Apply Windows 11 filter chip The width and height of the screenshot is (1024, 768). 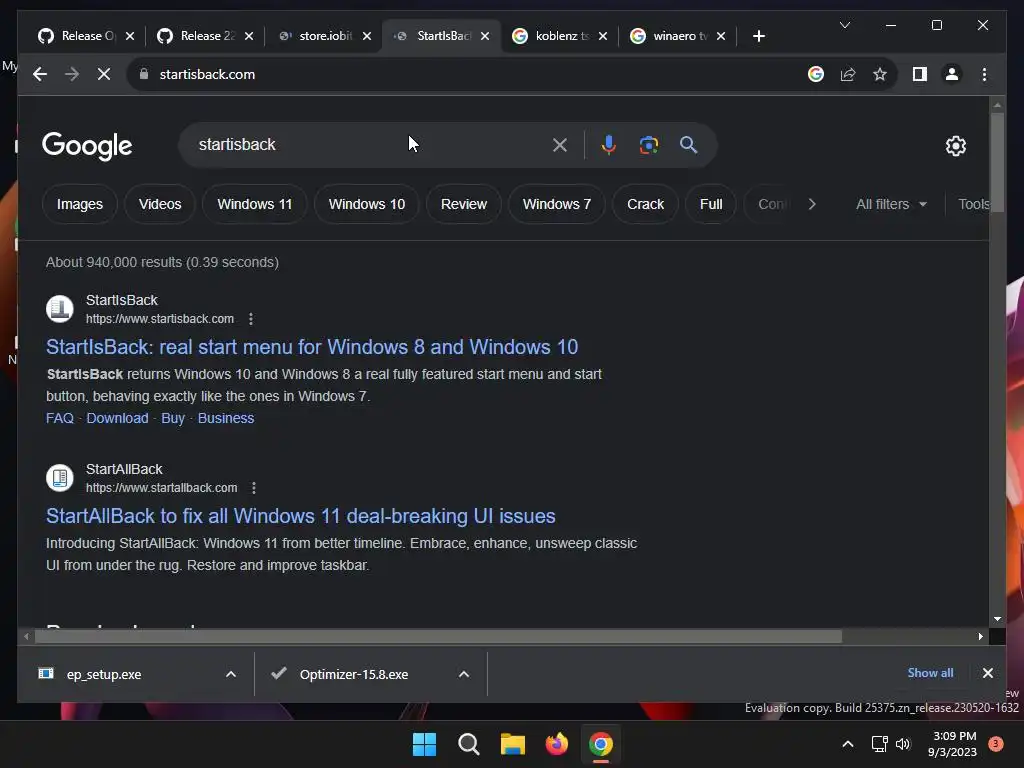pos(255,204)
